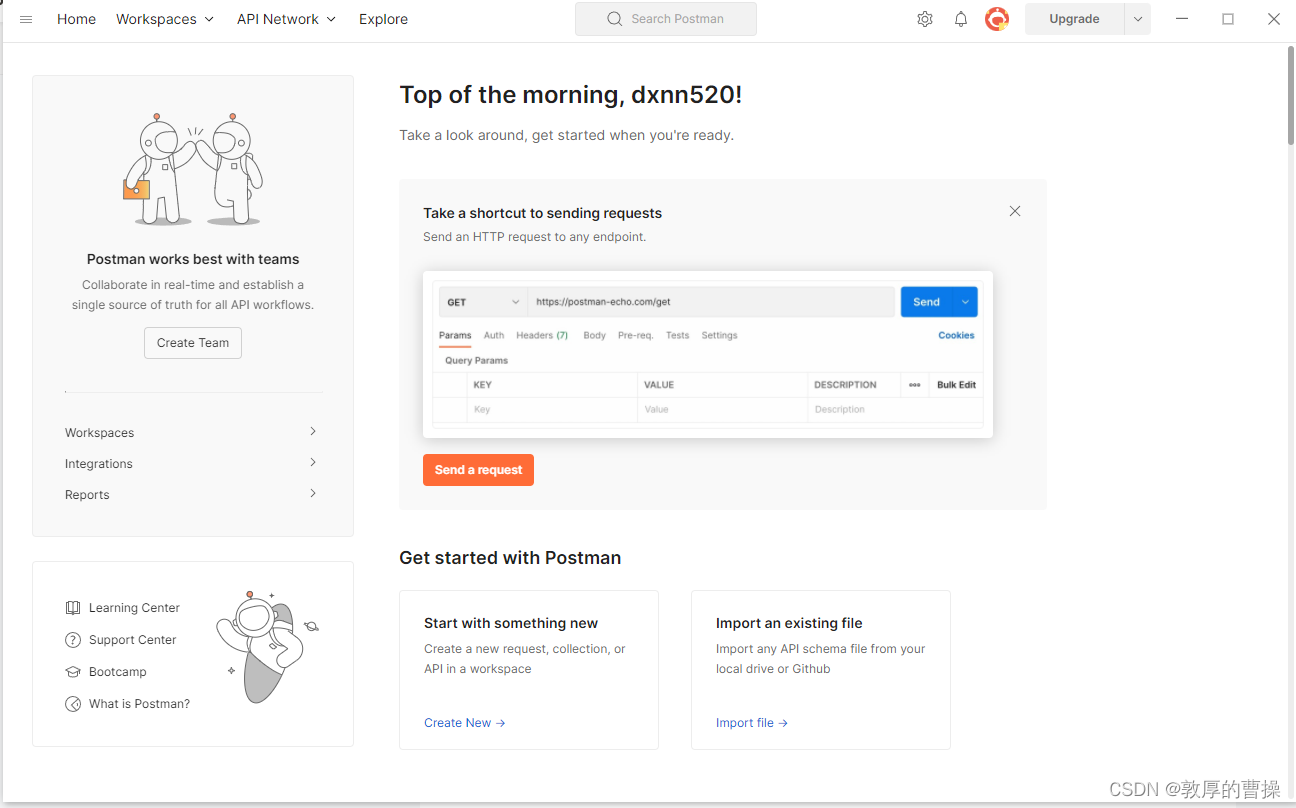Click the two astronauts team illustration
The image size is (1296, 808).
pyautogui.click(x=193, y=169)
